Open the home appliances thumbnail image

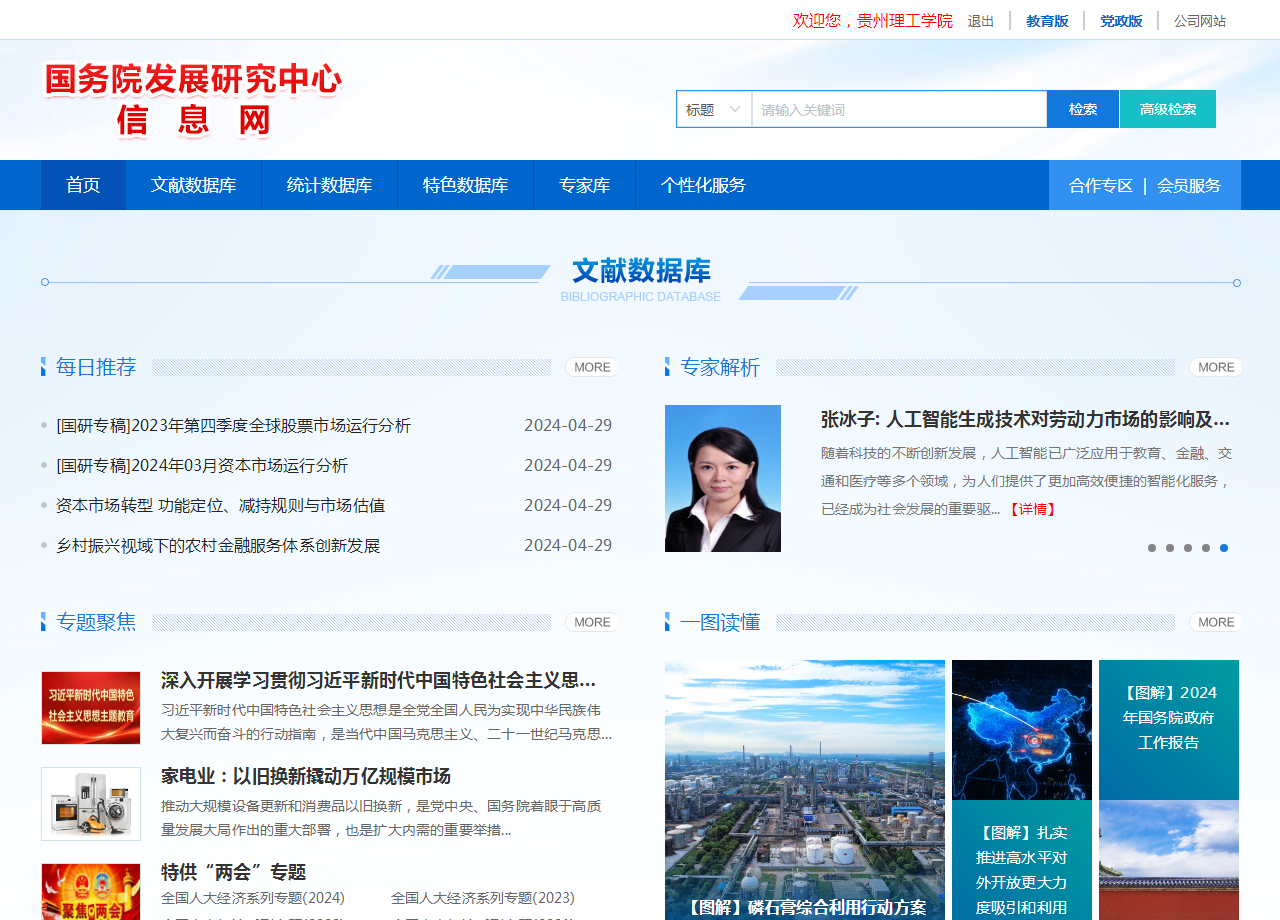pos(91,804)
